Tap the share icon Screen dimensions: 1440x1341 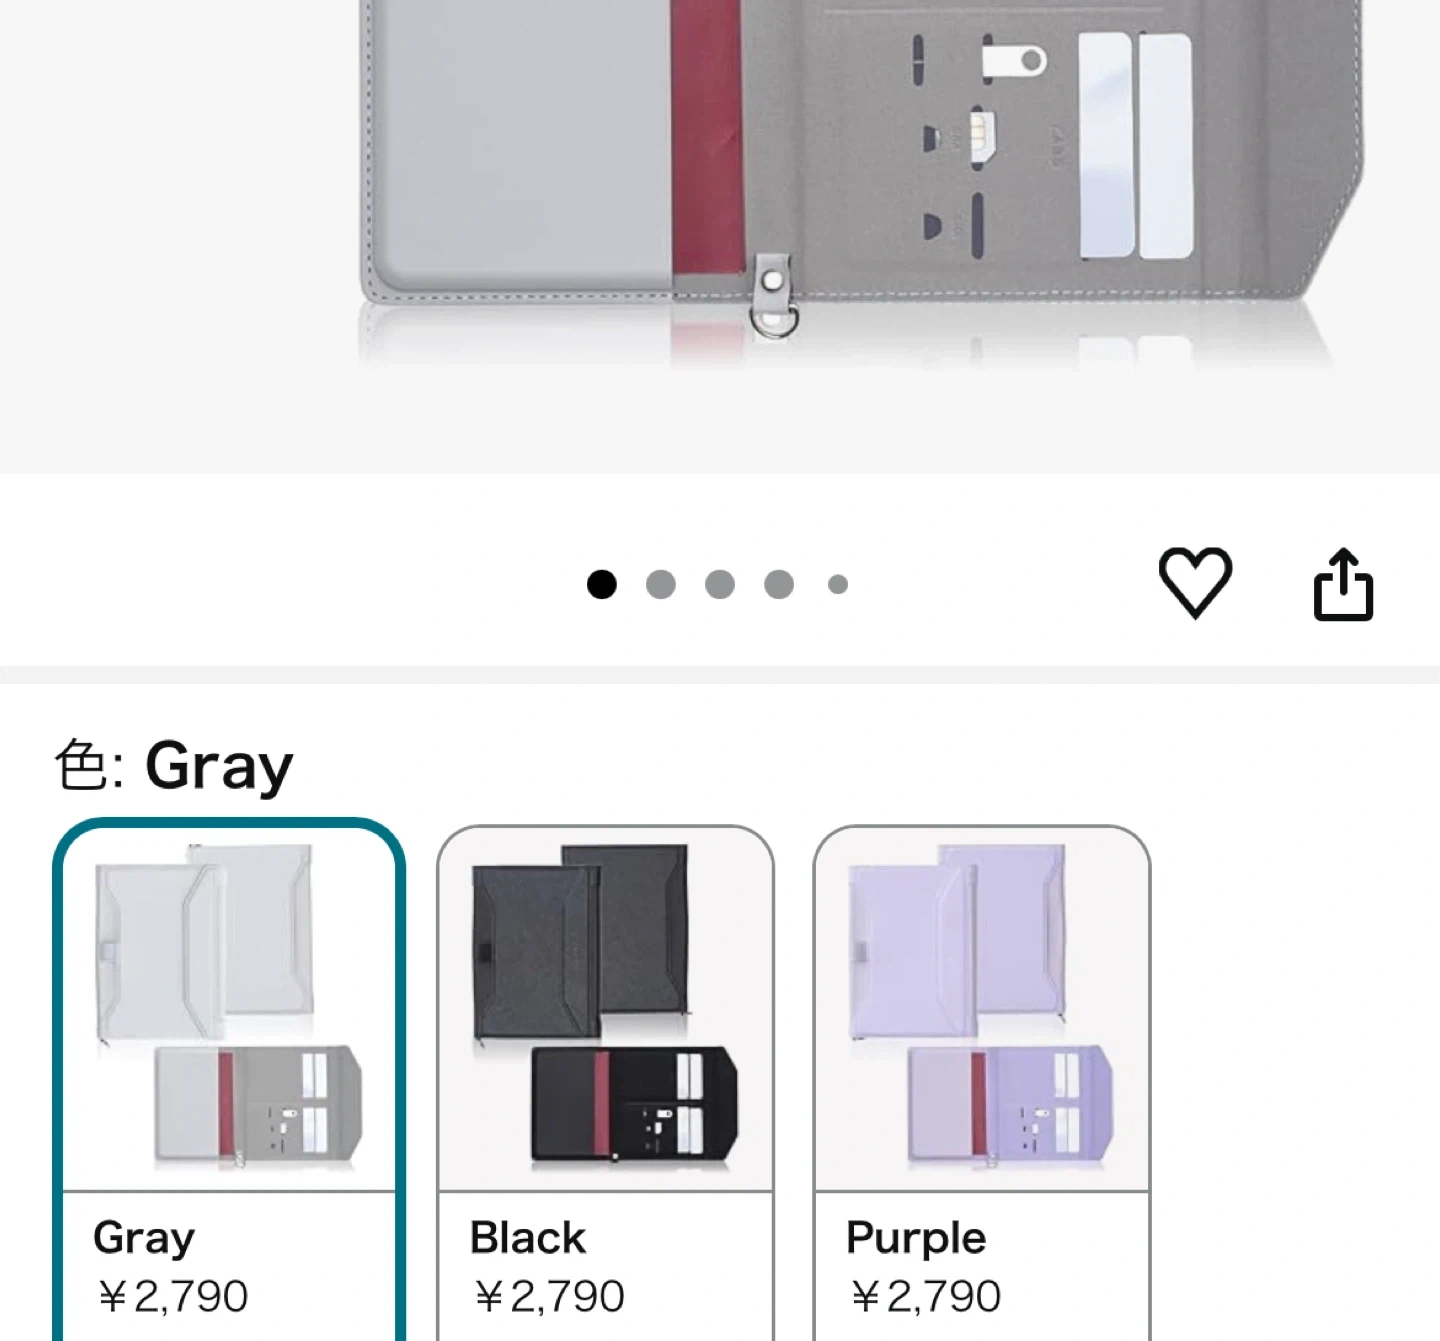click(x=1343, y=584)
